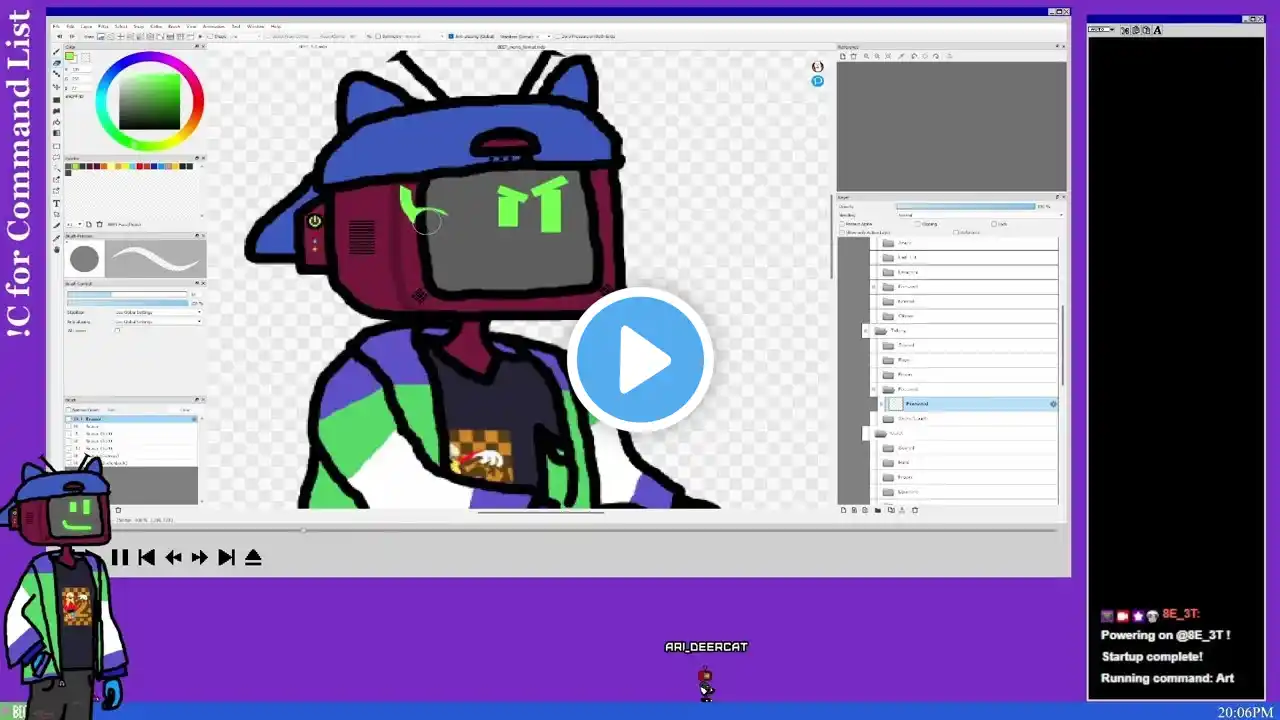
Task: Add a new color to the palette
Action: pos(89,224)
